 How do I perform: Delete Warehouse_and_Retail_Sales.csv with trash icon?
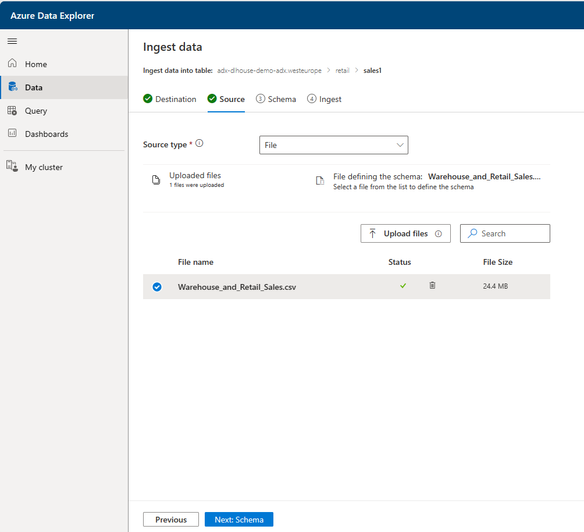coord(432,285)
